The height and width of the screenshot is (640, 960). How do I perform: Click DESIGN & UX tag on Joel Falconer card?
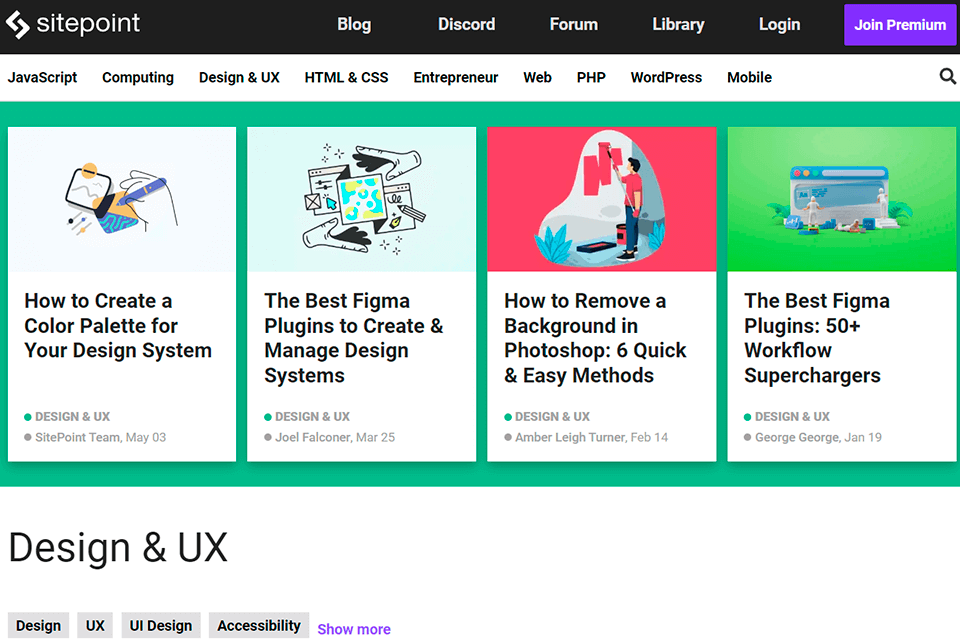pyautogui.click(x=312, y=417)
